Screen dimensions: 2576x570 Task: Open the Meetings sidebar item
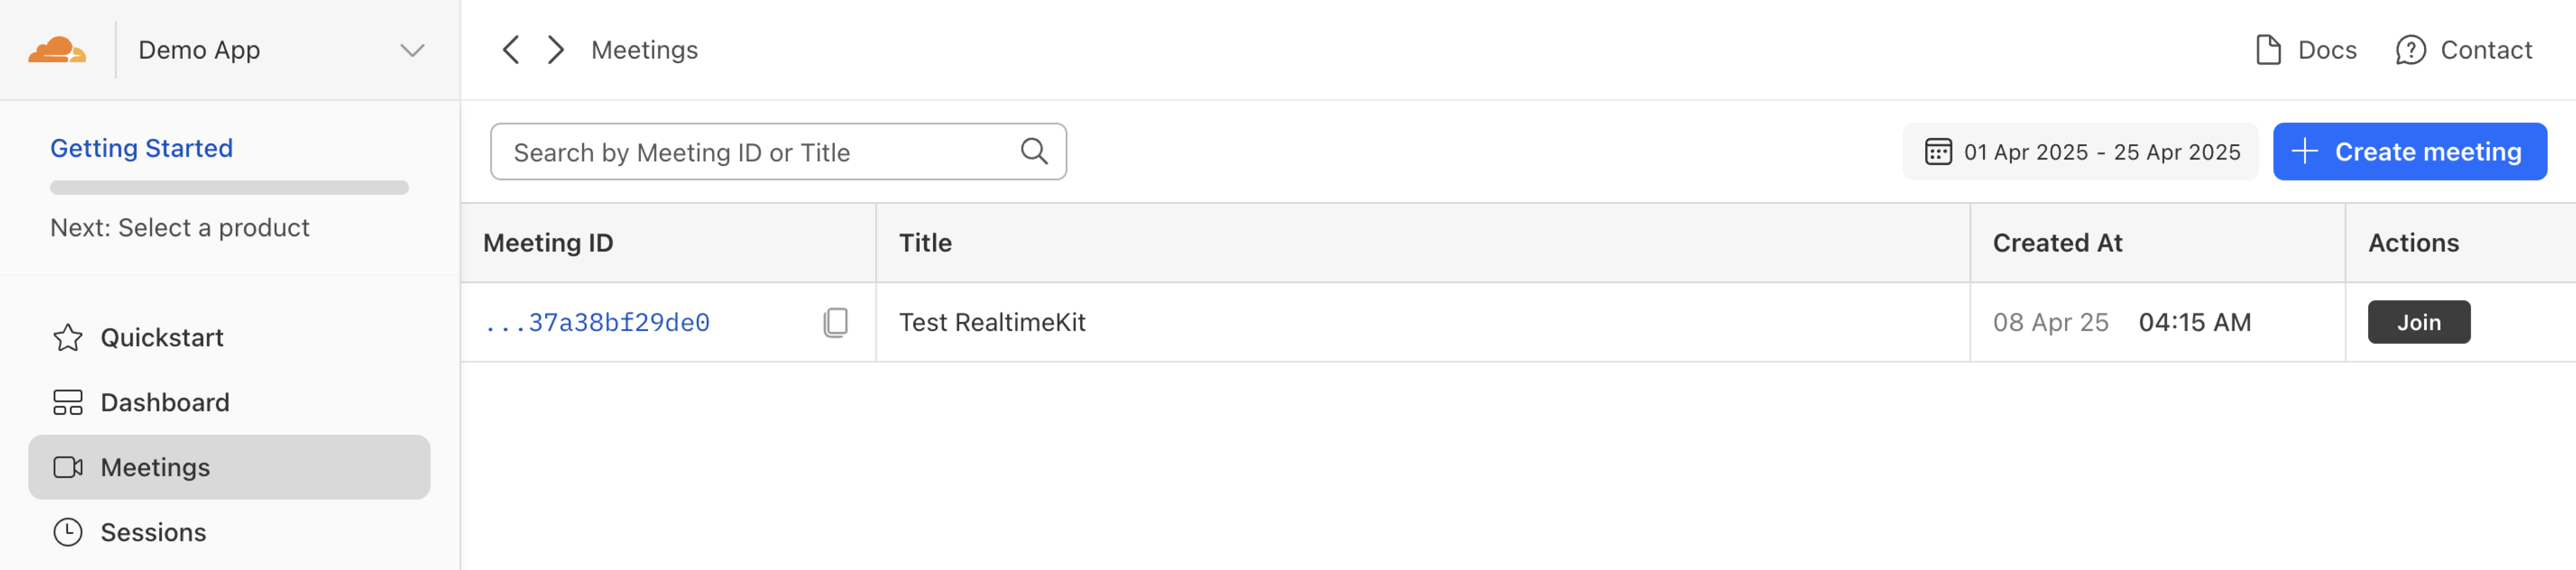pyautogui.click(x=229, y=467)
